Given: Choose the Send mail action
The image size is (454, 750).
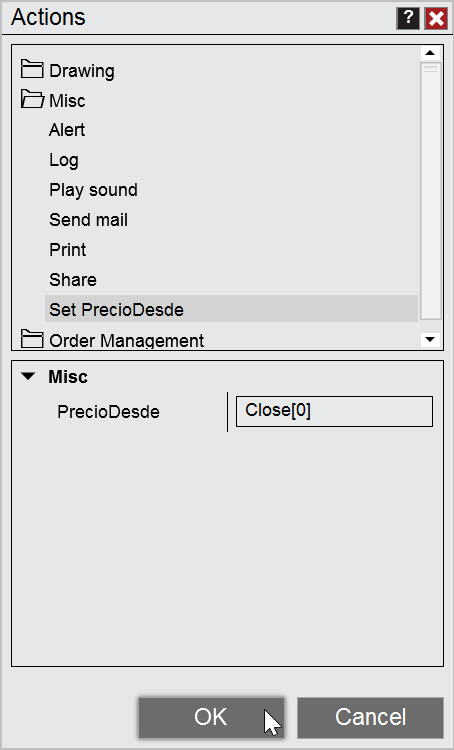Looking at the screenshot, I should click(89, 220).
